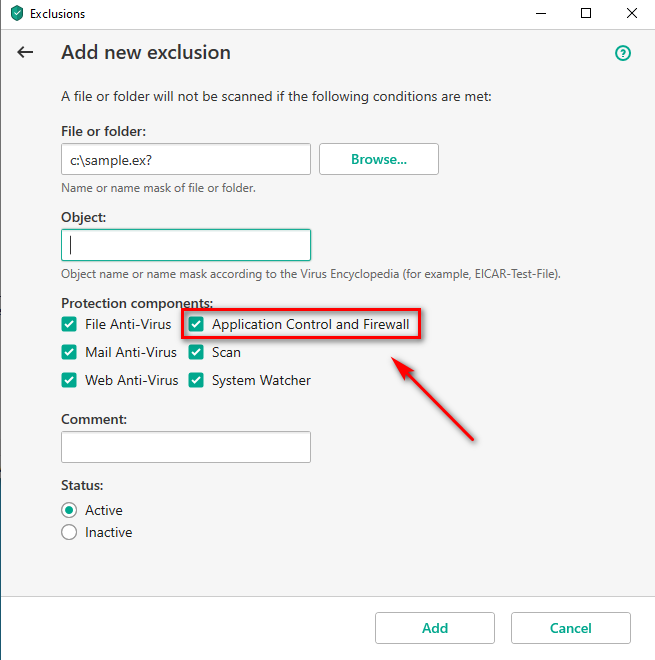Disable the Scan component checkbox
The width and height of the screenshot is (655, 660).
[x=196, y=352]
